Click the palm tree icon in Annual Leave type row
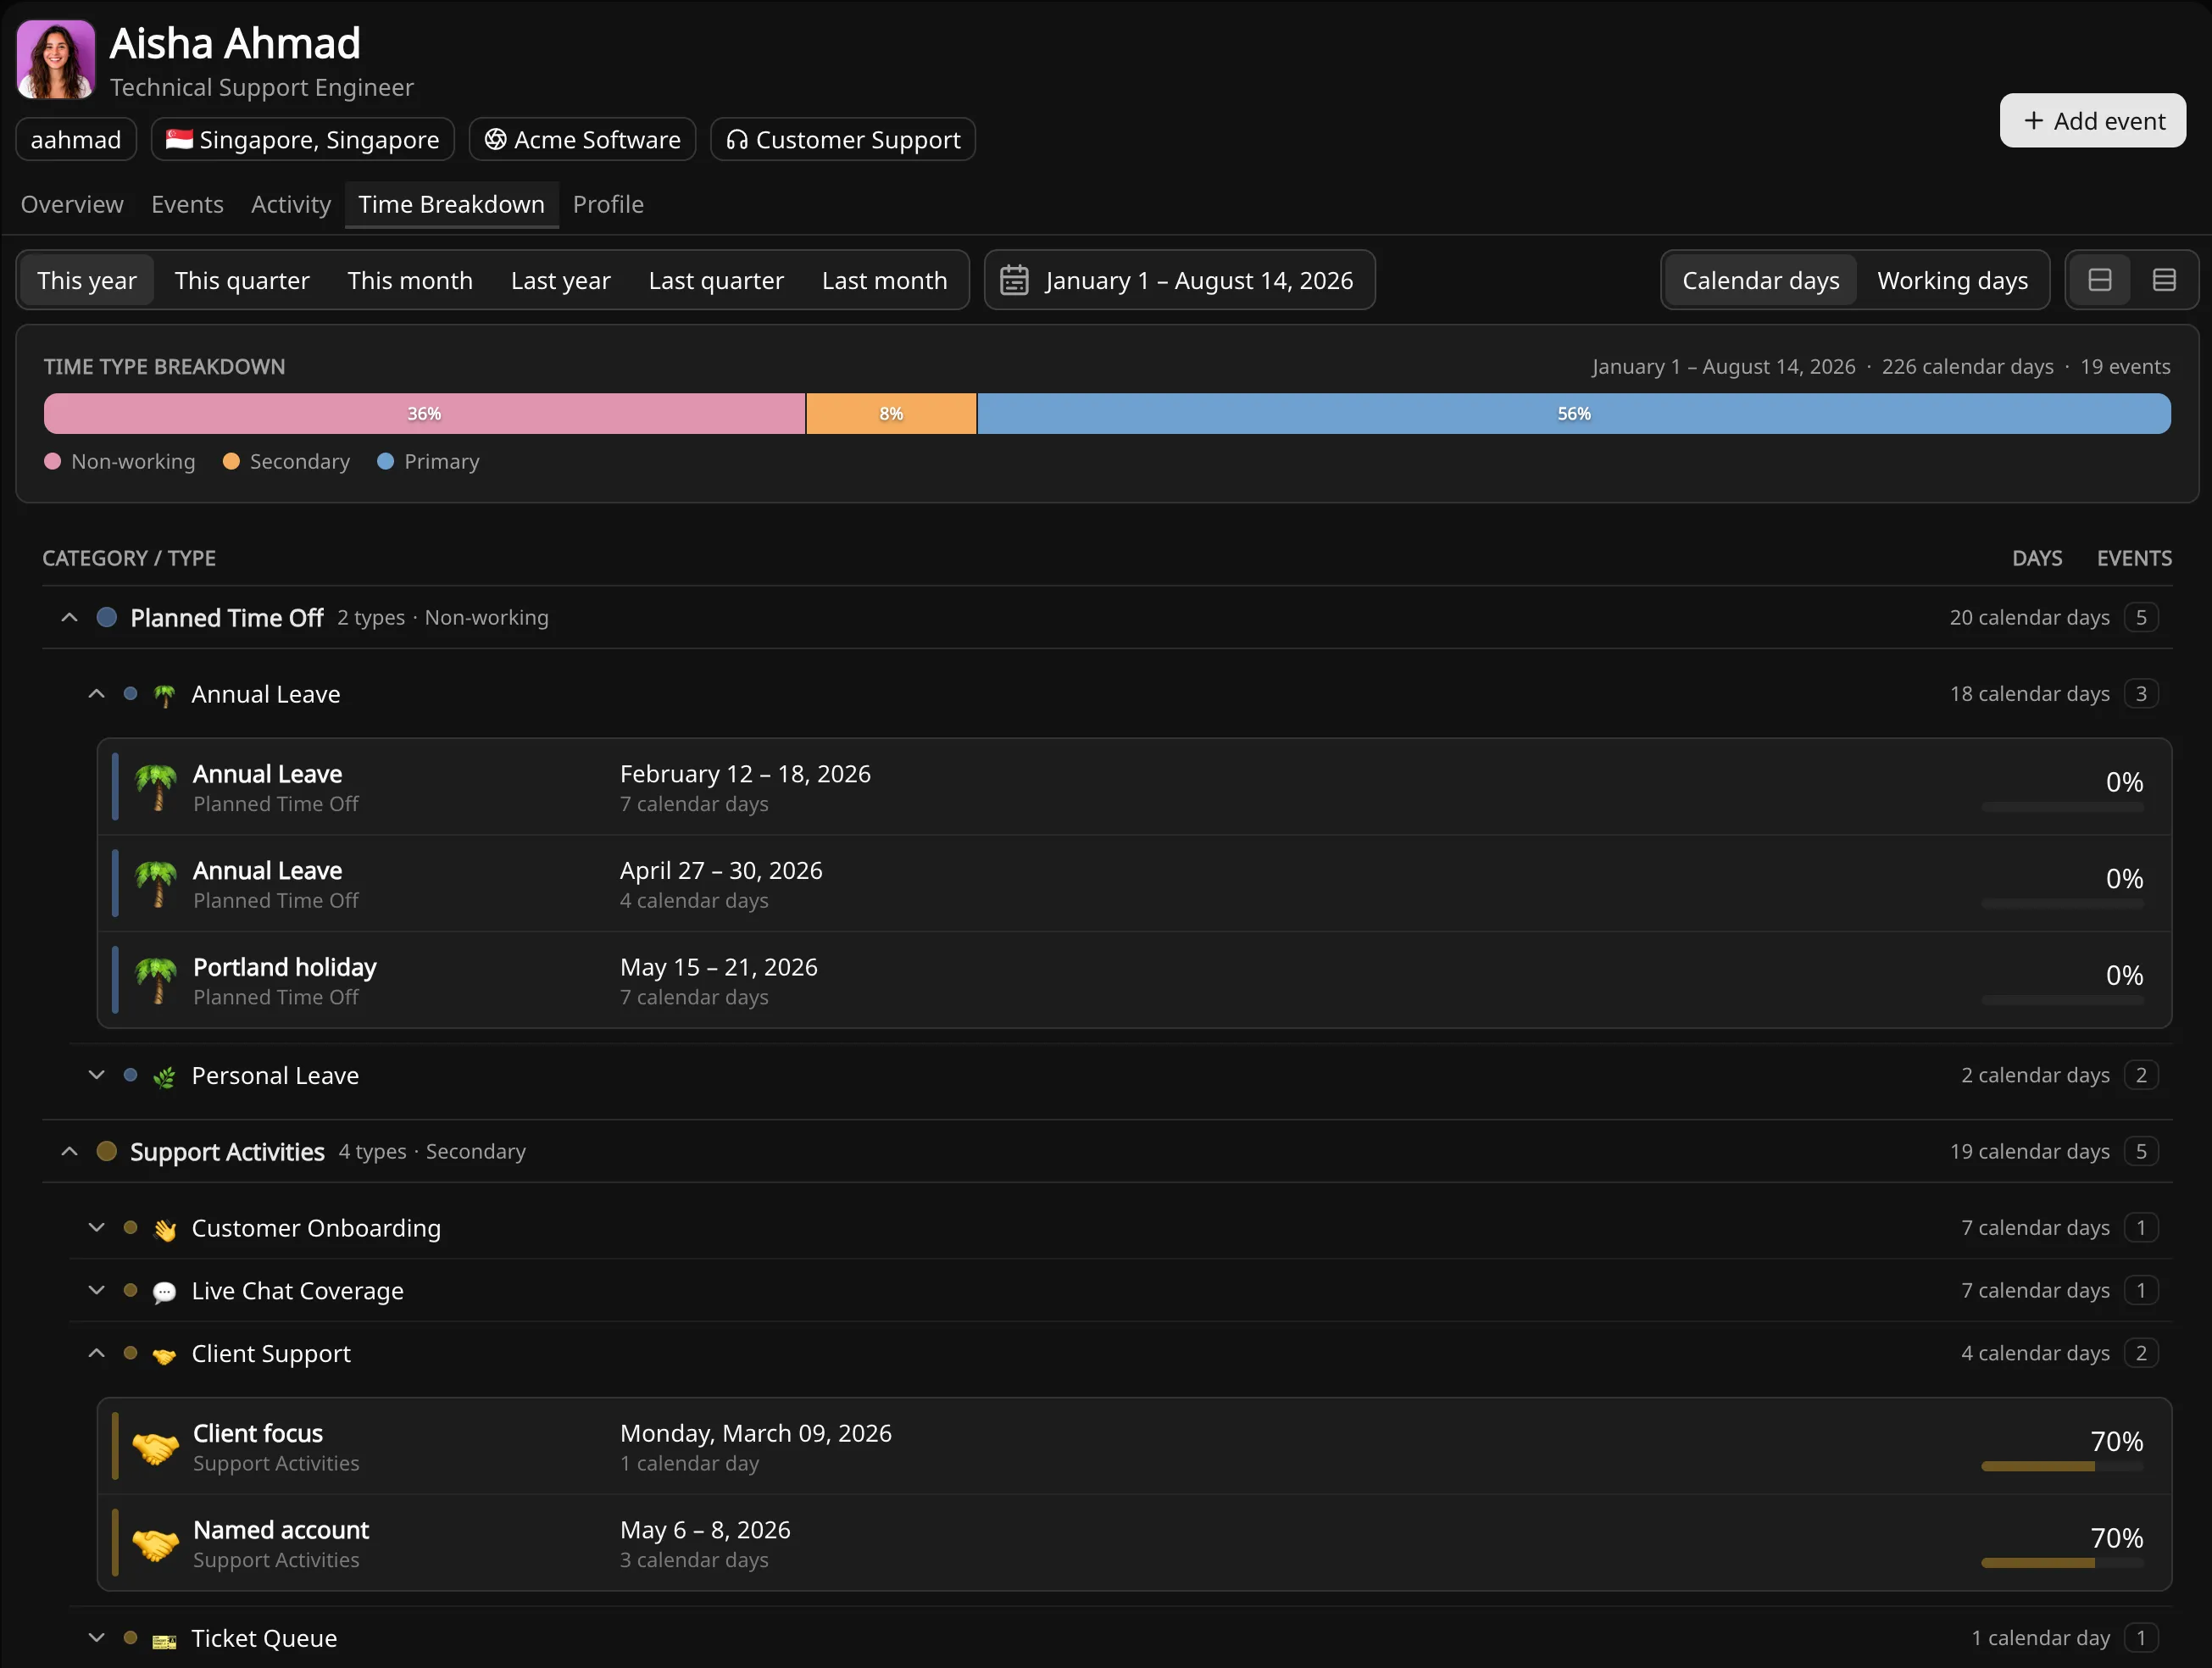 164,695
